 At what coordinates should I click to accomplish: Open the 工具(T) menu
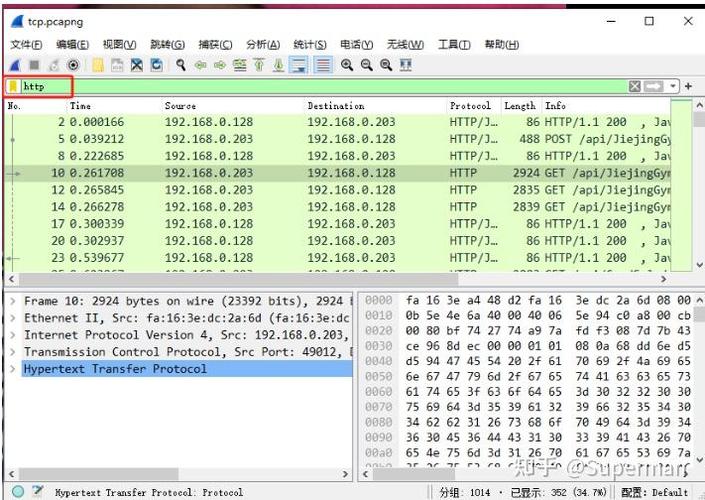click(454, 45)
